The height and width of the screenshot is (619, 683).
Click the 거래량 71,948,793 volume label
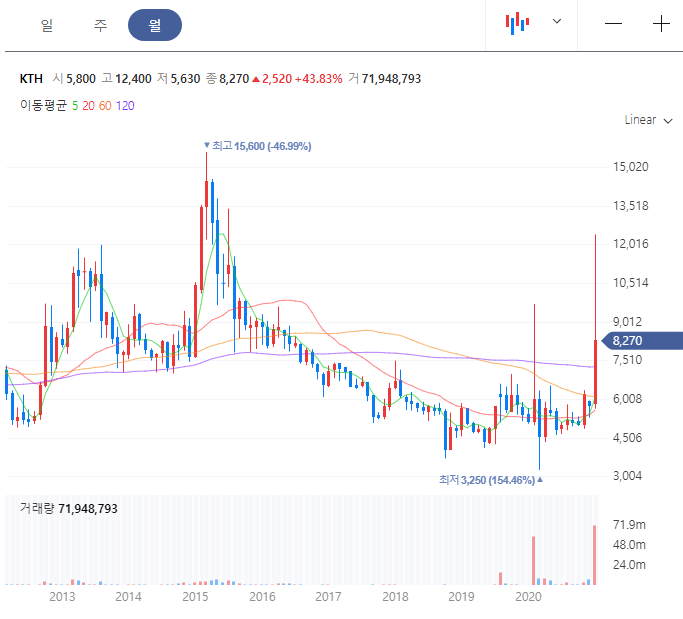tap(68, 508)
